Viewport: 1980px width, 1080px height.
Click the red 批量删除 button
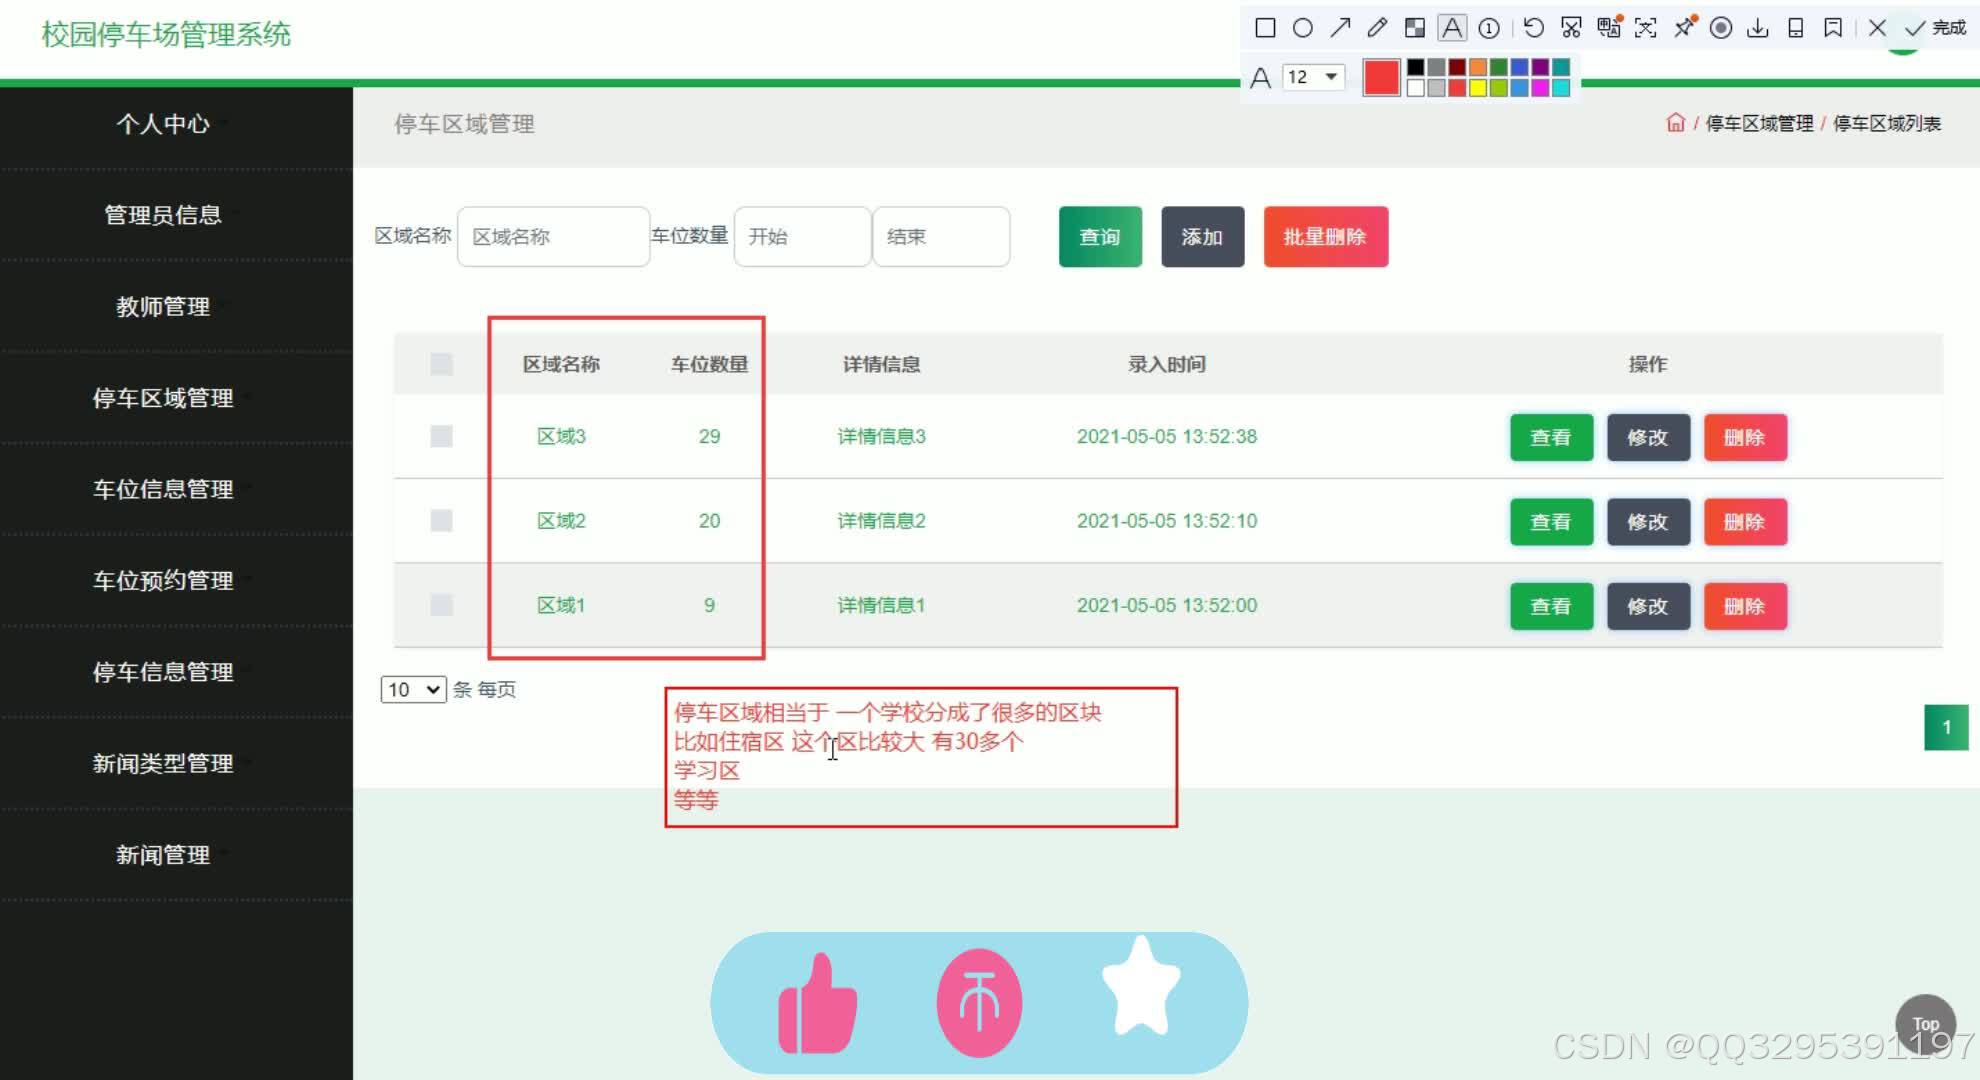[1326, 237]
